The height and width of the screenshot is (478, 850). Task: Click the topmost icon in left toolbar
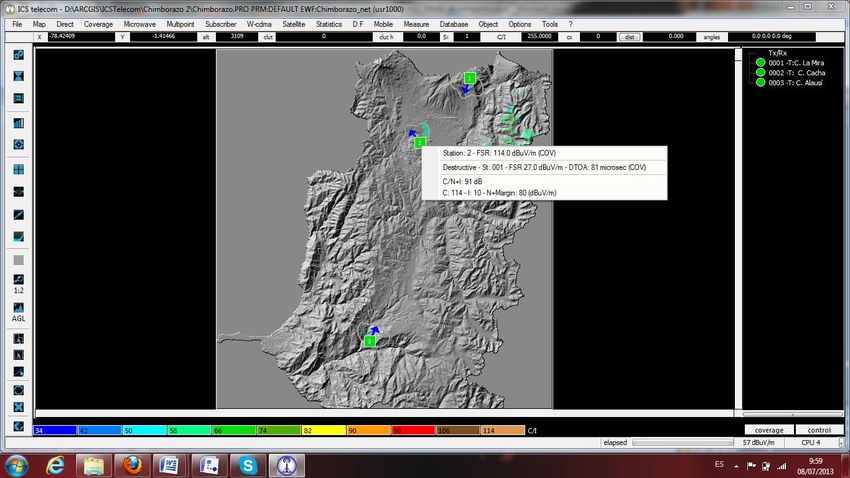19,53
